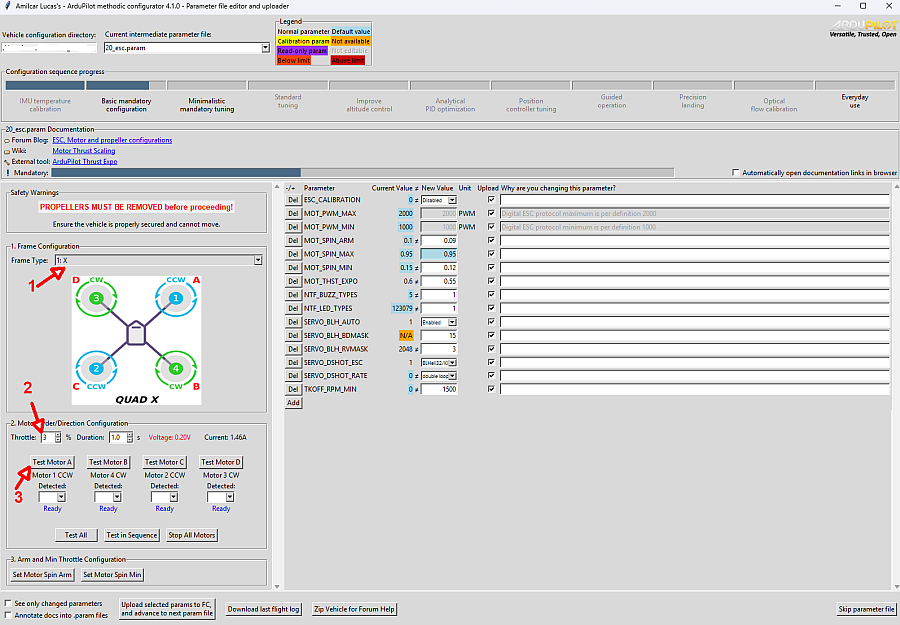Toggle upload checkbox for SERVO_BLH_BDMASK
This screenshot has width=900, height=625.
pos(491,335)
